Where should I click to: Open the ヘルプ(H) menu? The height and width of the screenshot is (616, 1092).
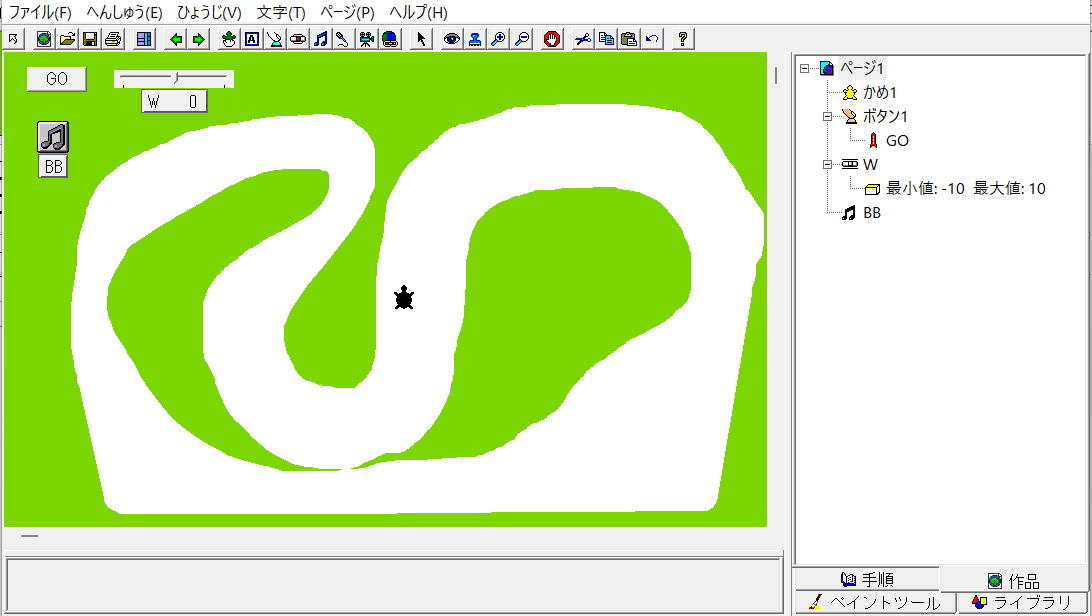[418, 13]
